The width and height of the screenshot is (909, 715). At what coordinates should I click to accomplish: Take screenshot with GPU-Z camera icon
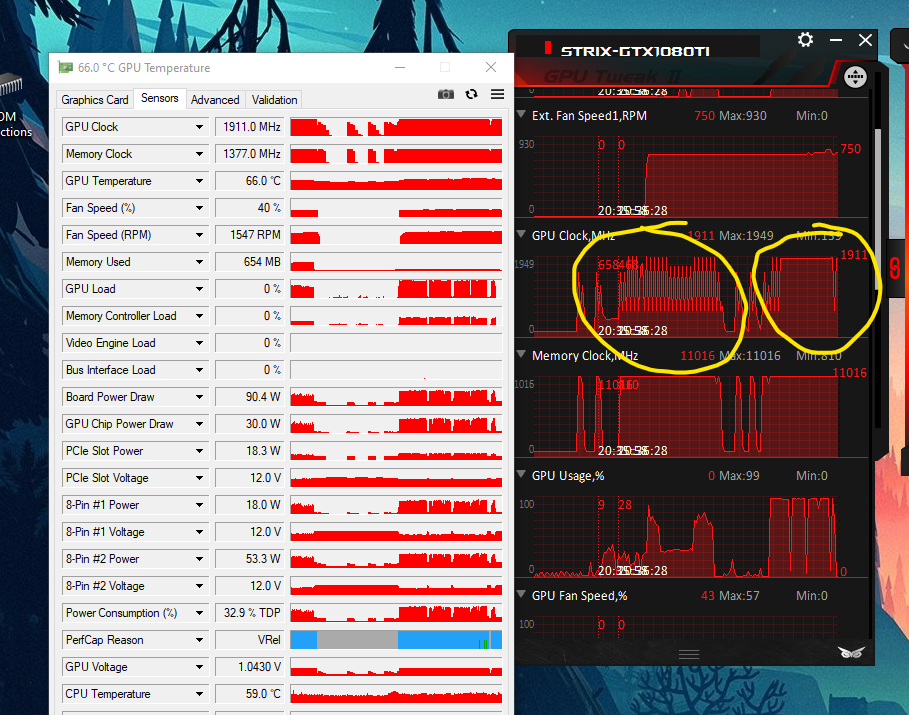pyautogui.click(x=445, y=94)
